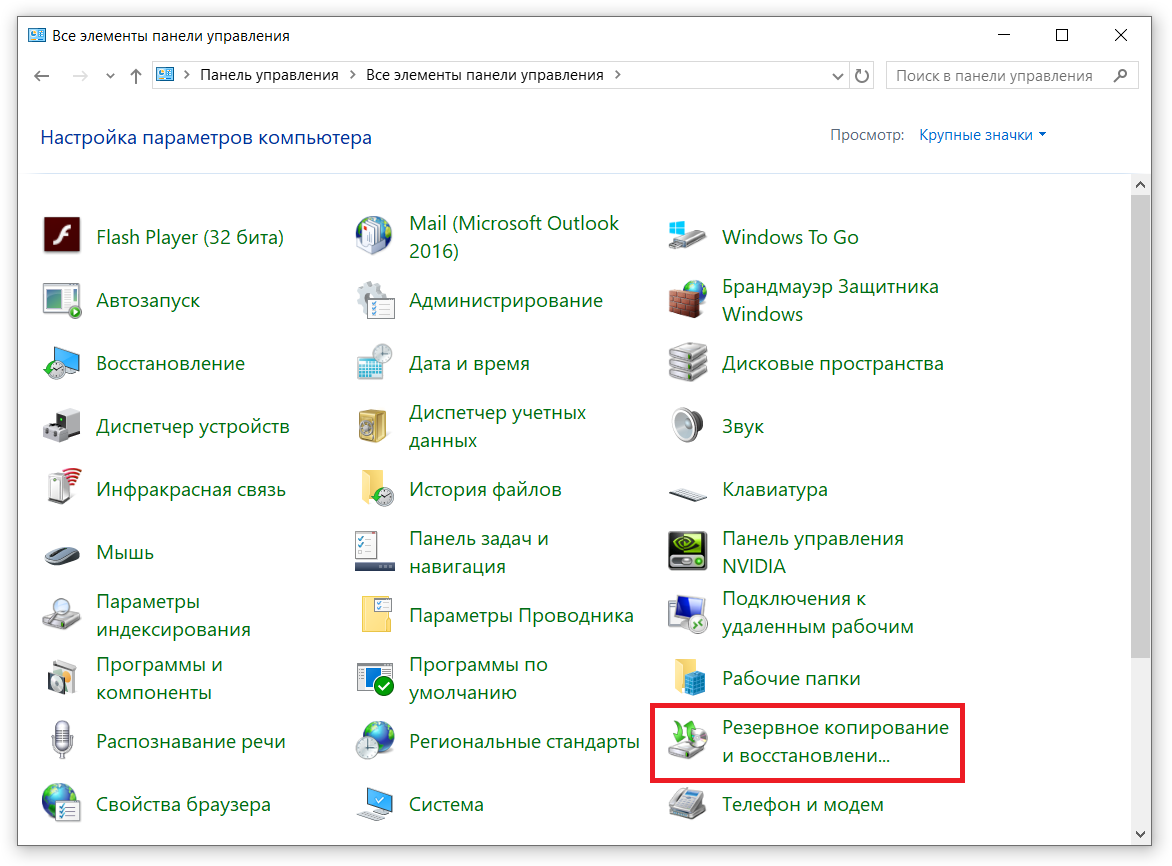This screenshot has height=866, width=1172.
Task: Click the История файлов icon
Action: 377,489
